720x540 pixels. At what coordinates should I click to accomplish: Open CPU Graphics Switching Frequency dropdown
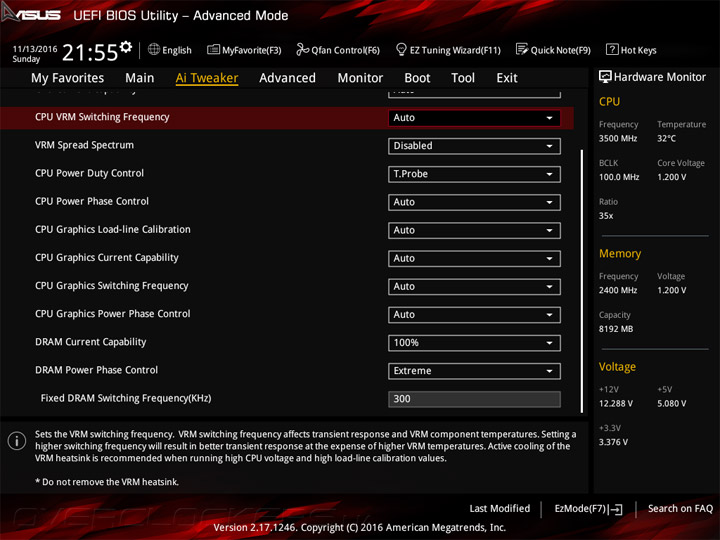point(474,287)
